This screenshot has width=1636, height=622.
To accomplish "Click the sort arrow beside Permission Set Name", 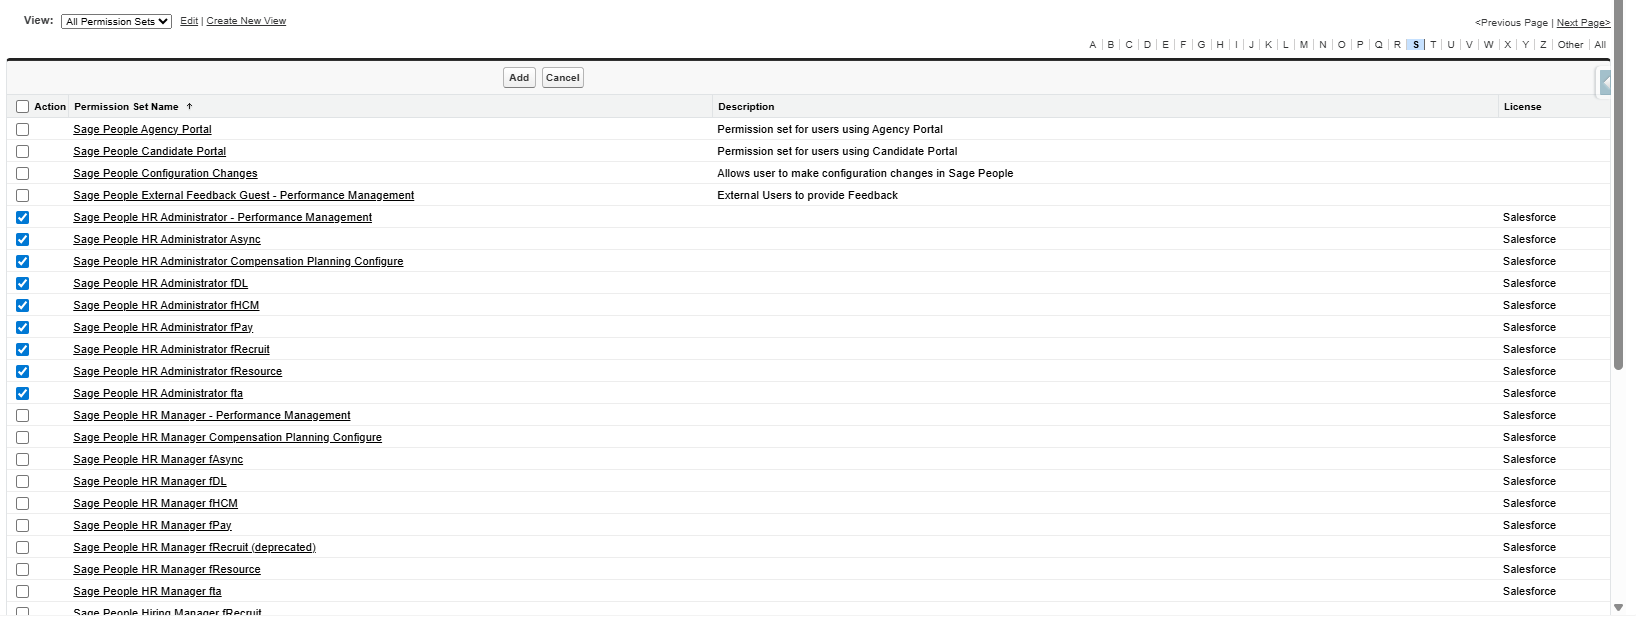I will (189, 106).
